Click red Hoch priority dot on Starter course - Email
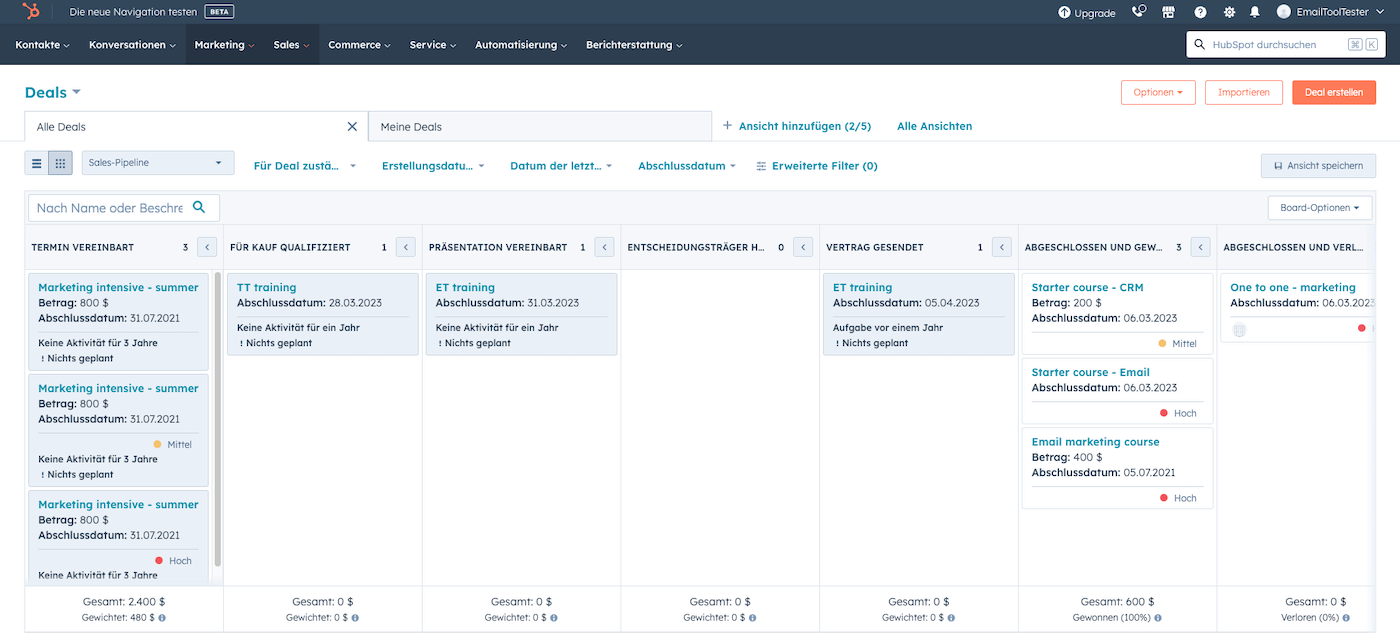This screenshot has height=633, width=1400. tap(1163, 413)
